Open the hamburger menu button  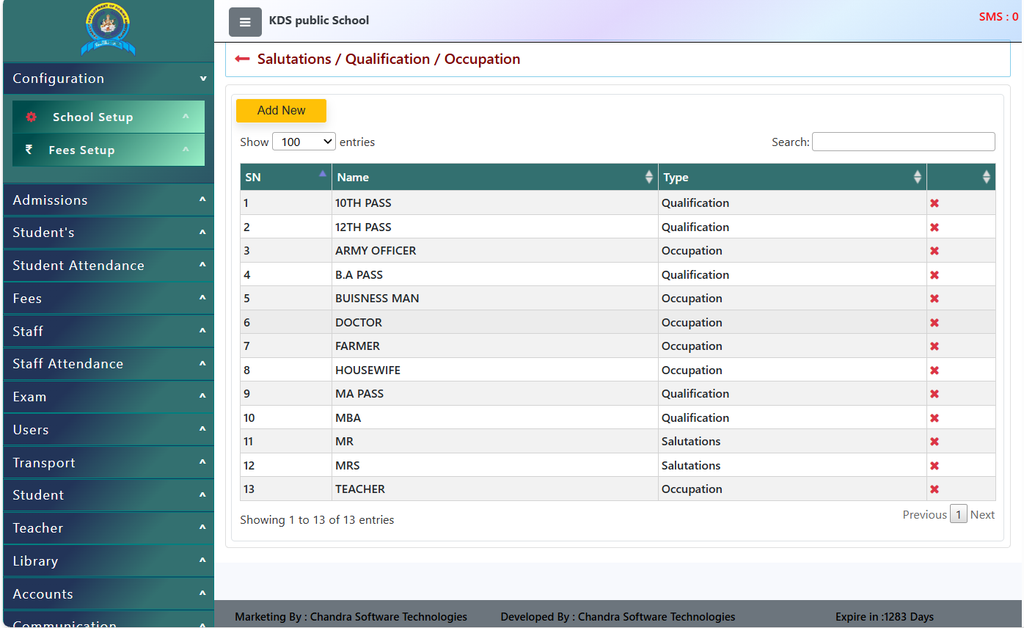245,22
